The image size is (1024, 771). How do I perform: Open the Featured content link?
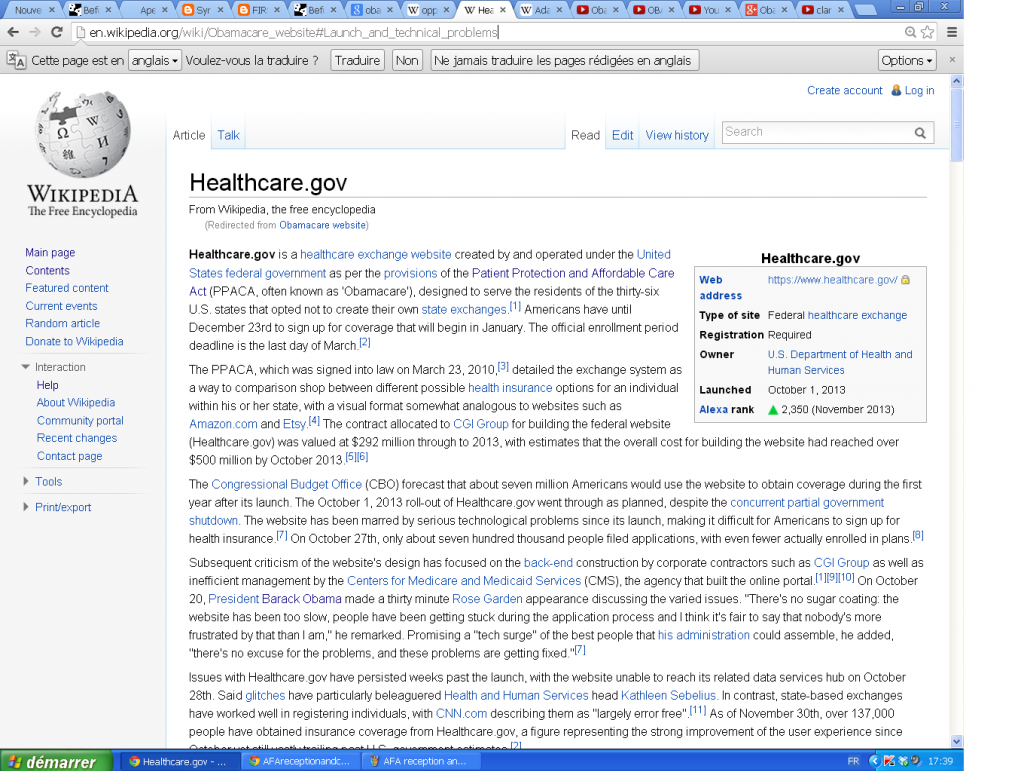67,288
